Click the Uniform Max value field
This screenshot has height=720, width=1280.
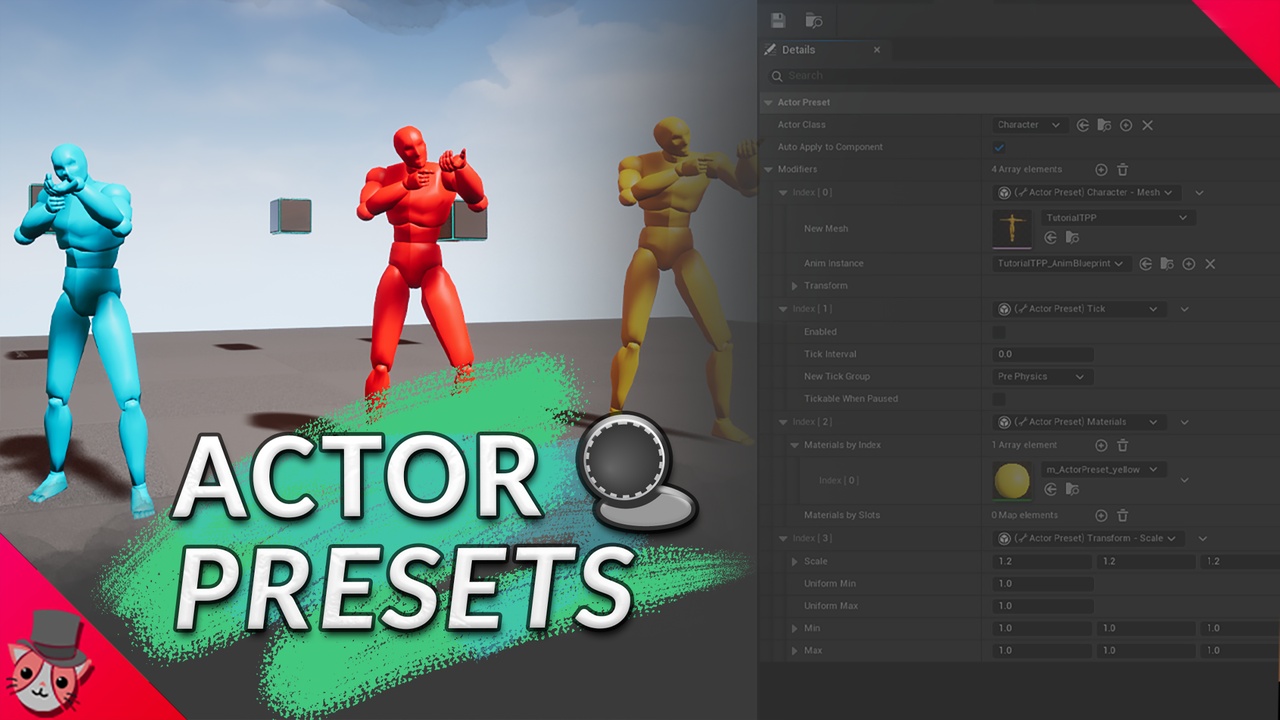(1043, 606)
